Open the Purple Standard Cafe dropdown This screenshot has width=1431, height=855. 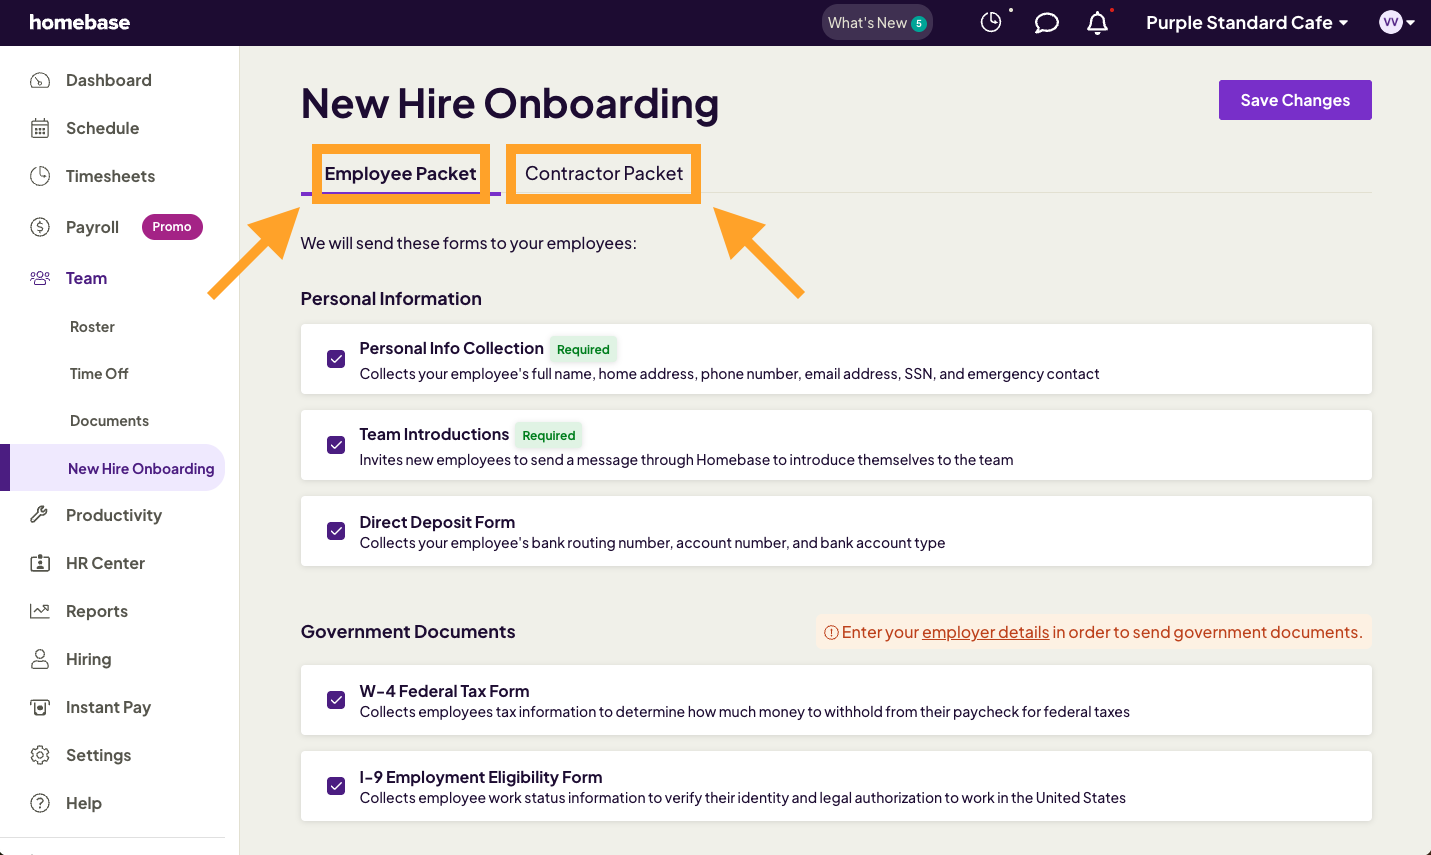tap(1246, 21)
